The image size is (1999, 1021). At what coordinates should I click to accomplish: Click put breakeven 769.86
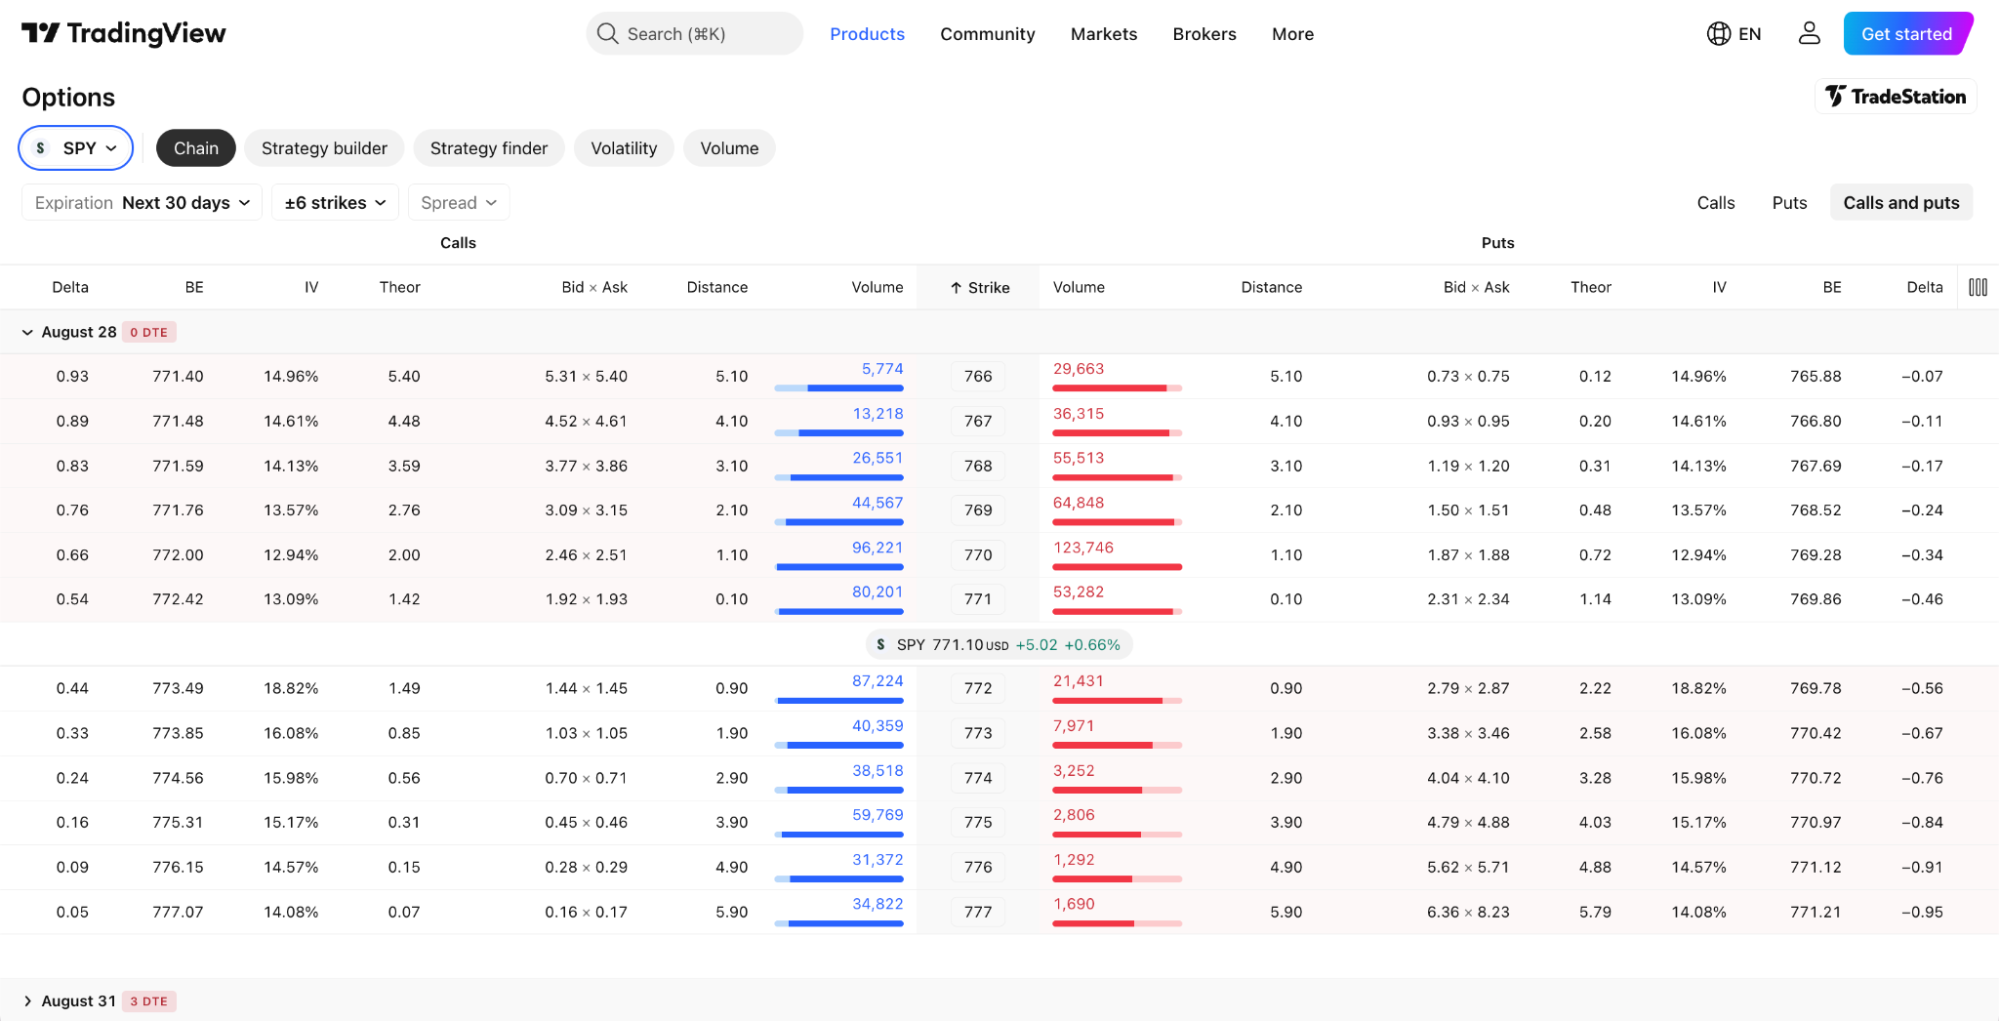[x=1815, y=599]
